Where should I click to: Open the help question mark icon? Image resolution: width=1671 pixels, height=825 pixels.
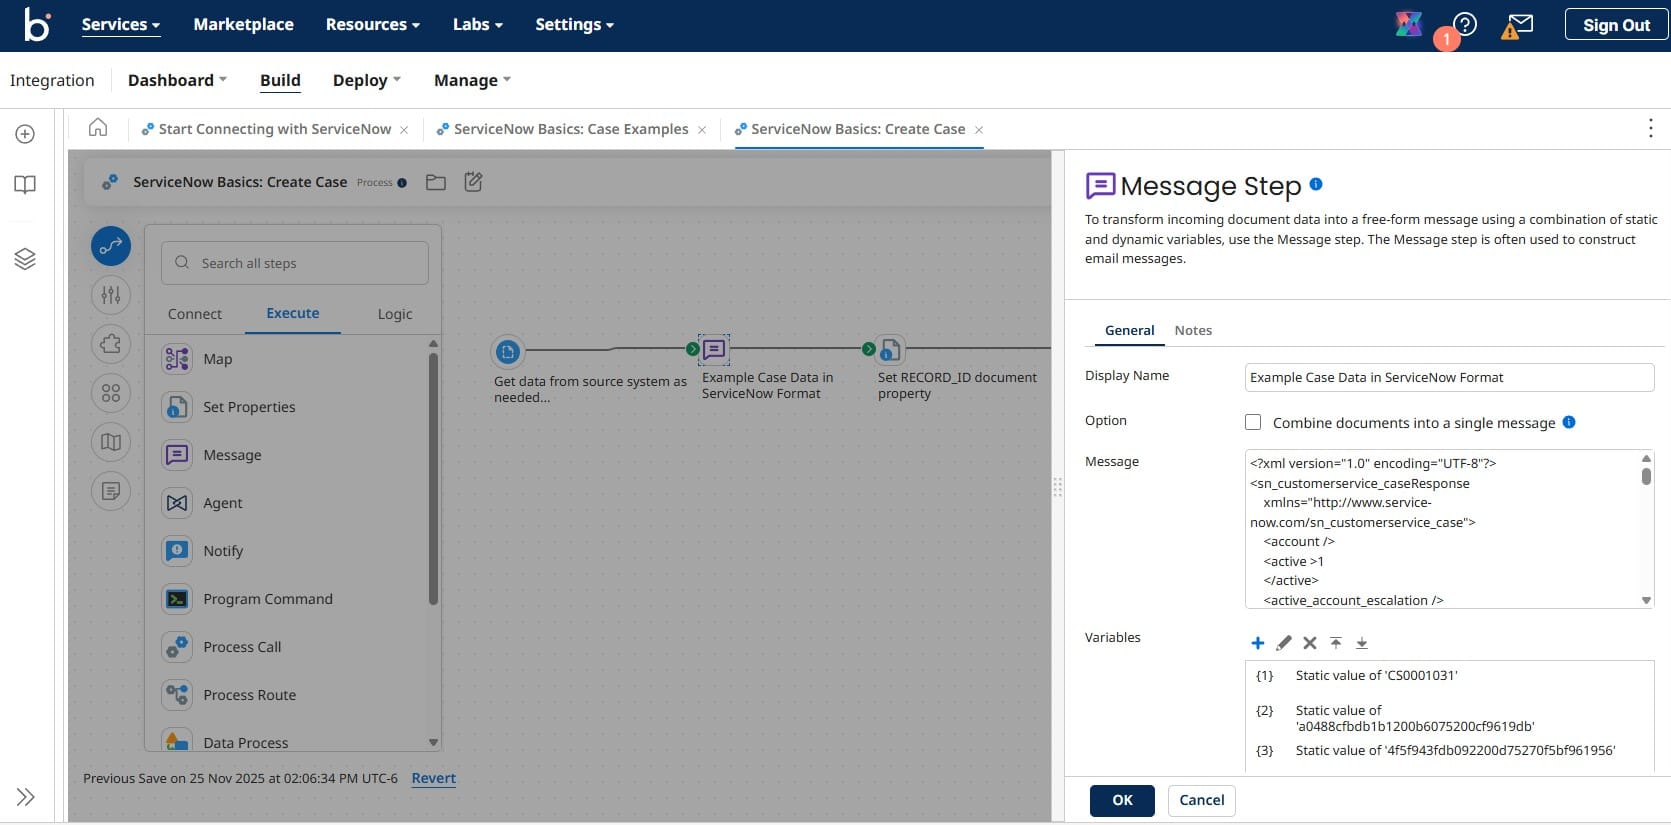[x=1465, y=25]
